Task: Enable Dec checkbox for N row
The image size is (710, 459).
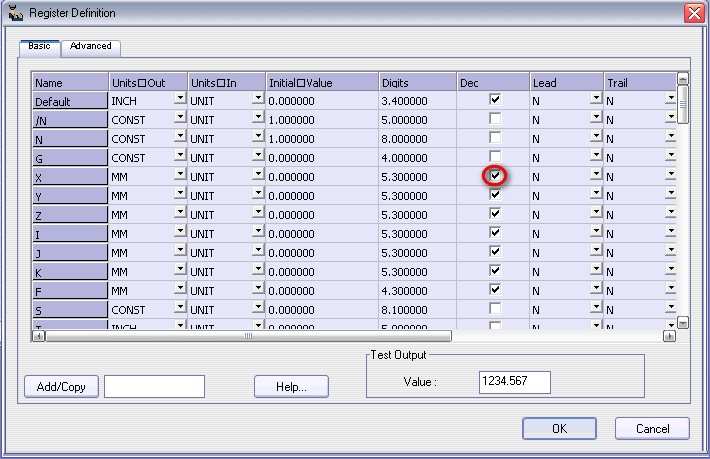Action: click(495, 137)
